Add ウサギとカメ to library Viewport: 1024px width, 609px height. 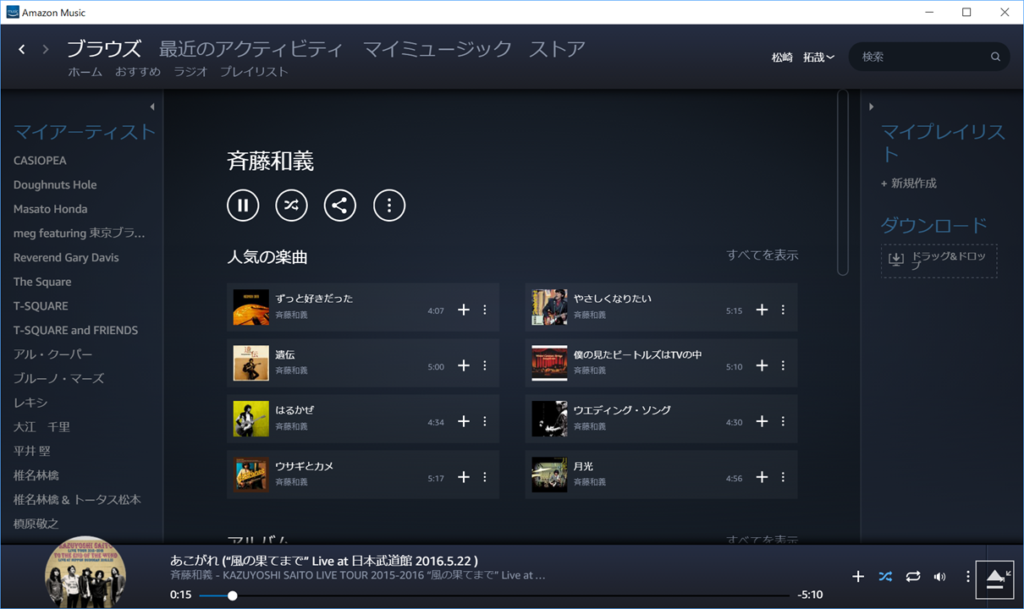[464, 477]
